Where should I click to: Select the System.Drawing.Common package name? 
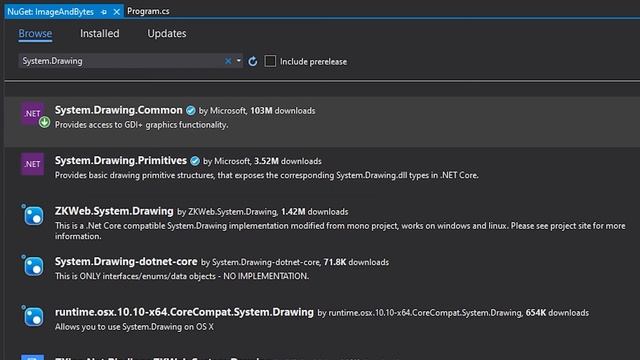click(119, 110)
